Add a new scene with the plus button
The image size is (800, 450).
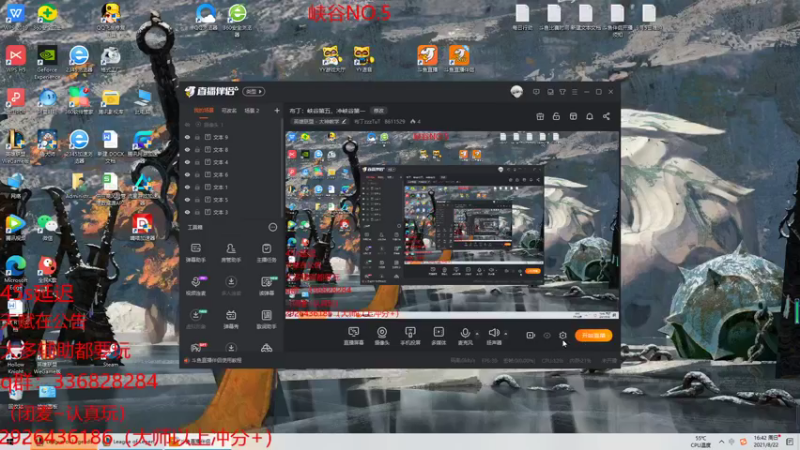(x=277, y=110)
